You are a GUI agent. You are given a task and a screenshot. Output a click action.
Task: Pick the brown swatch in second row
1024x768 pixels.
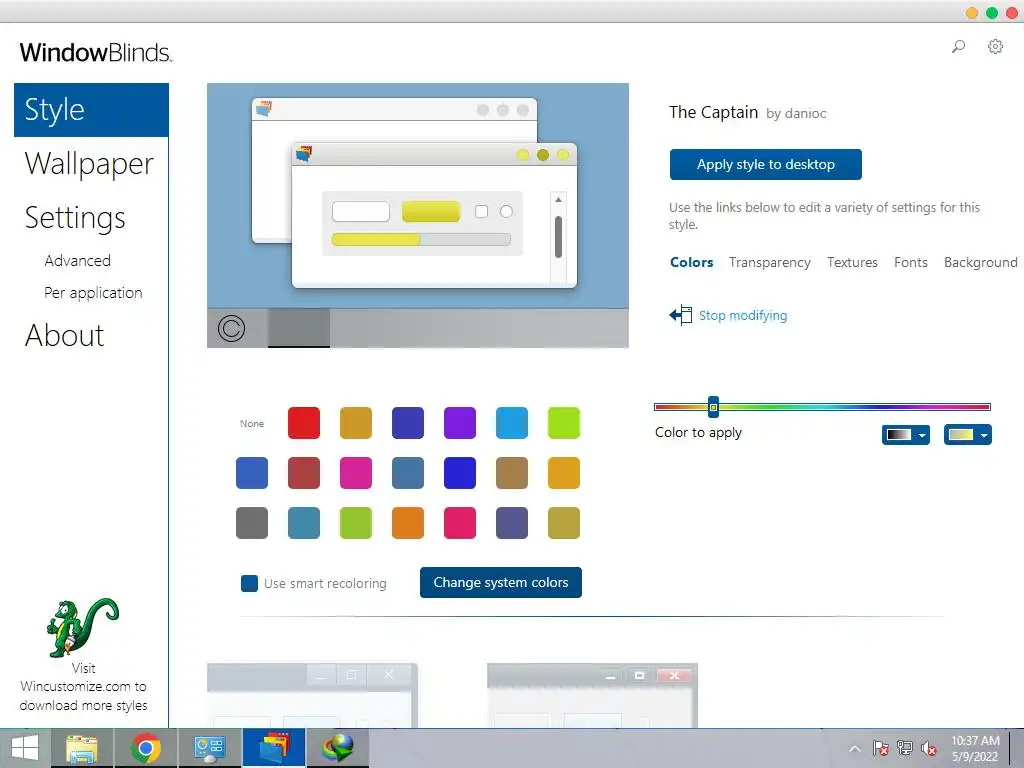(511, 473)
